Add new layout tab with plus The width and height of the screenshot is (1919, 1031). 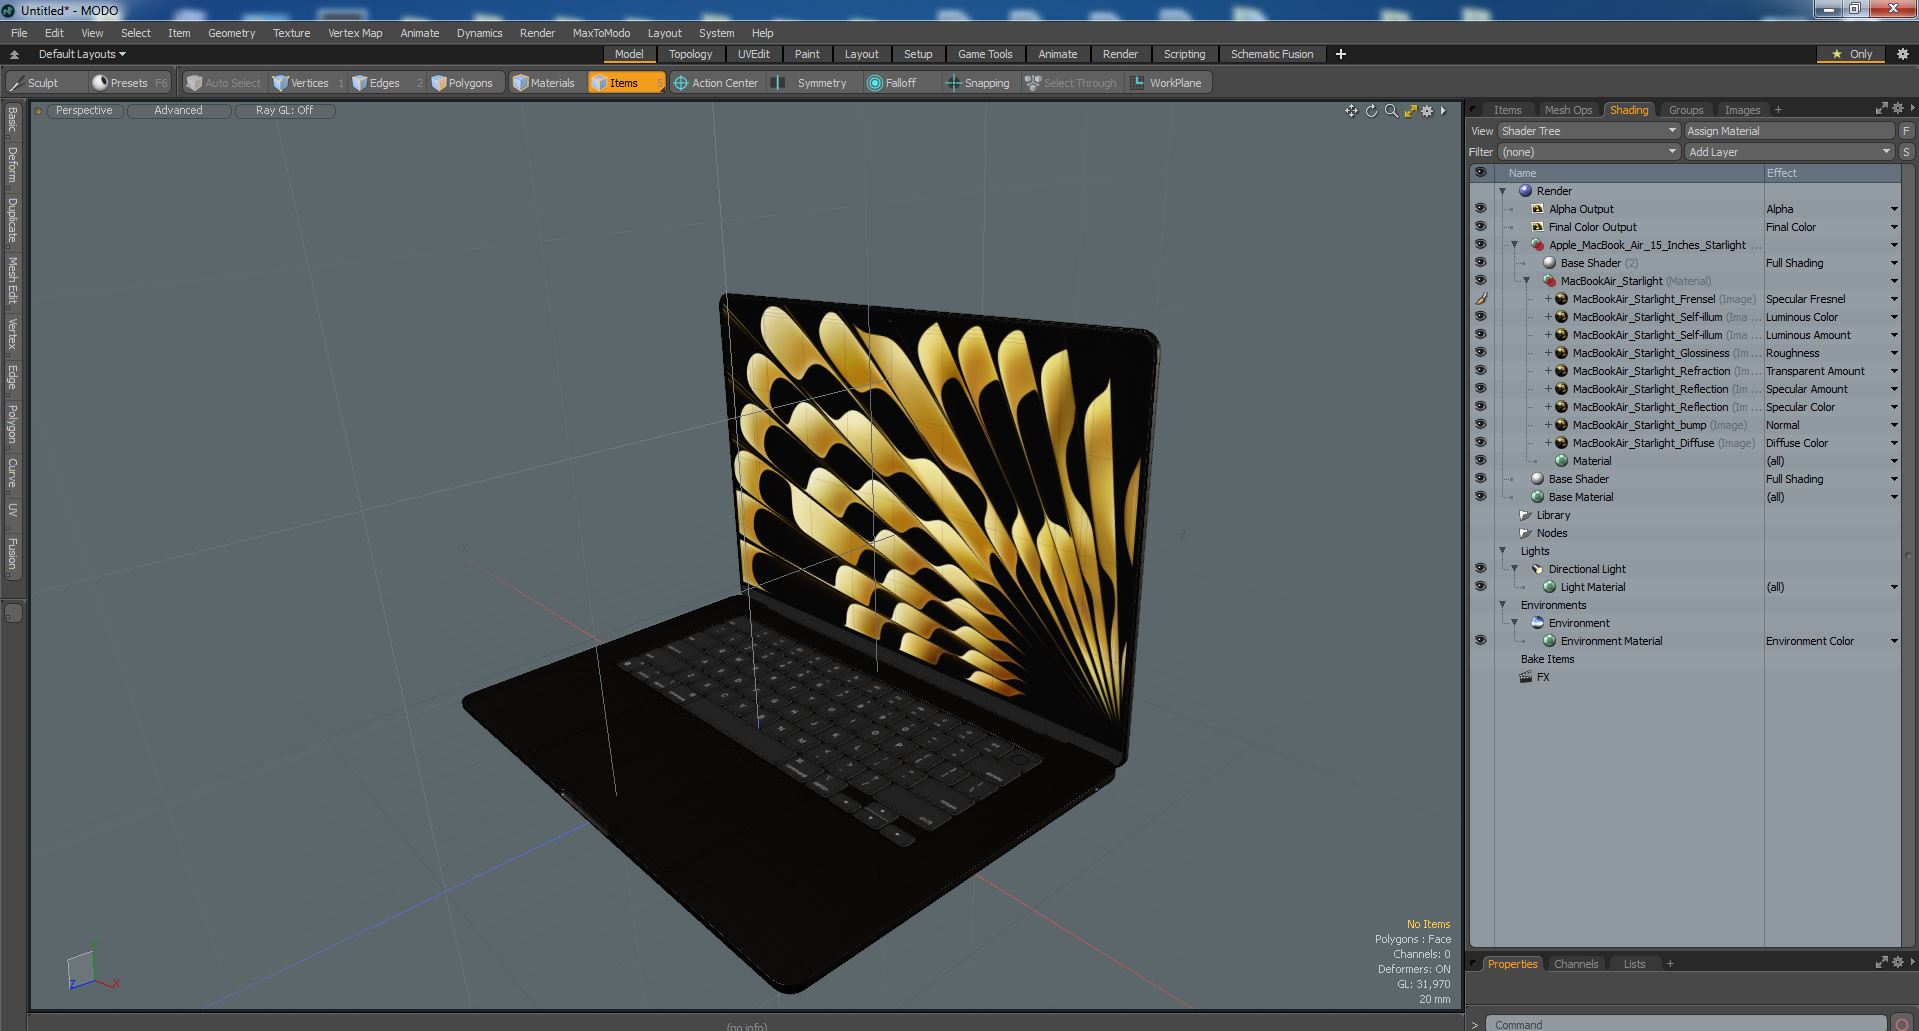(1340, 54)
